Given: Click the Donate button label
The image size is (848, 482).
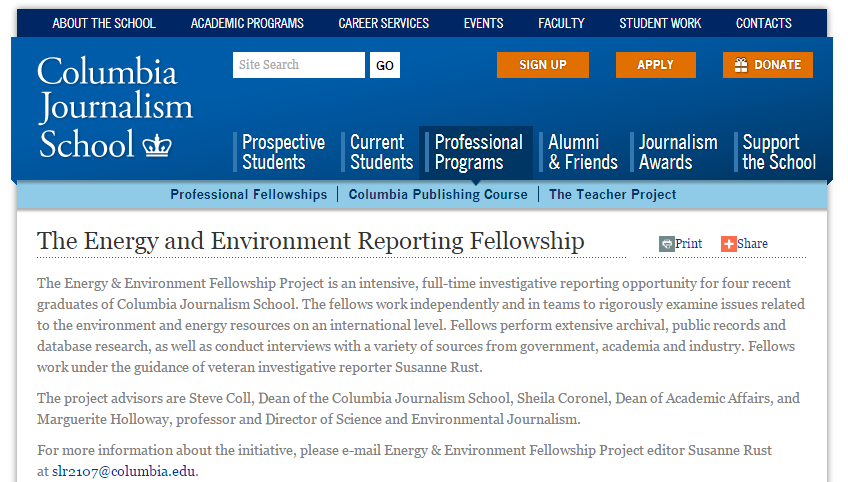Looking at the screenshot, I should (x=777, y=65).
